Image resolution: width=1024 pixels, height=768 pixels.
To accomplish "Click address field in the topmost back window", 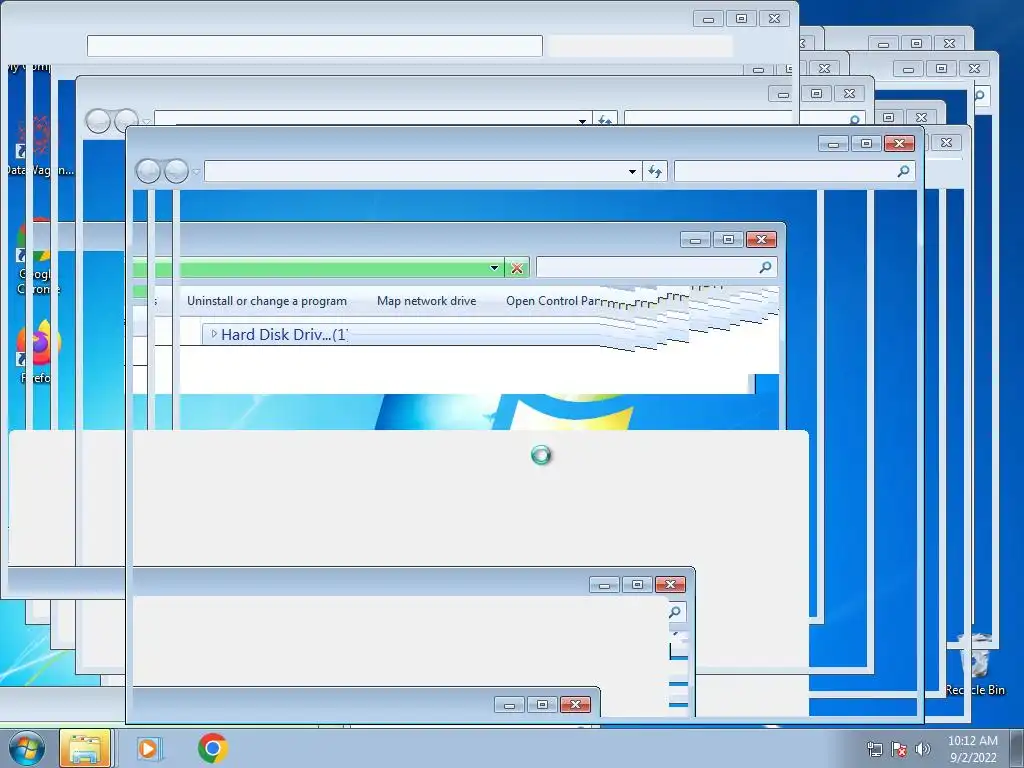I will click(315, 46).
